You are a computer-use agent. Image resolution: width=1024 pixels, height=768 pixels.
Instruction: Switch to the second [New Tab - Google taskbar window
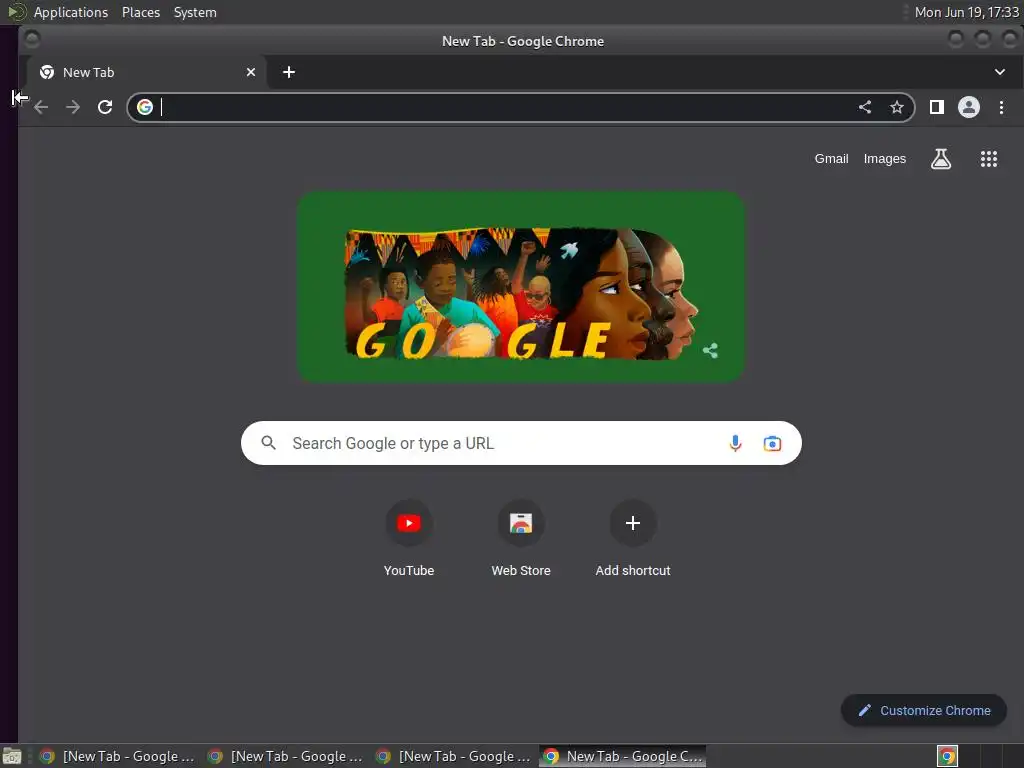pyautogui.click(x=286, y=756)
